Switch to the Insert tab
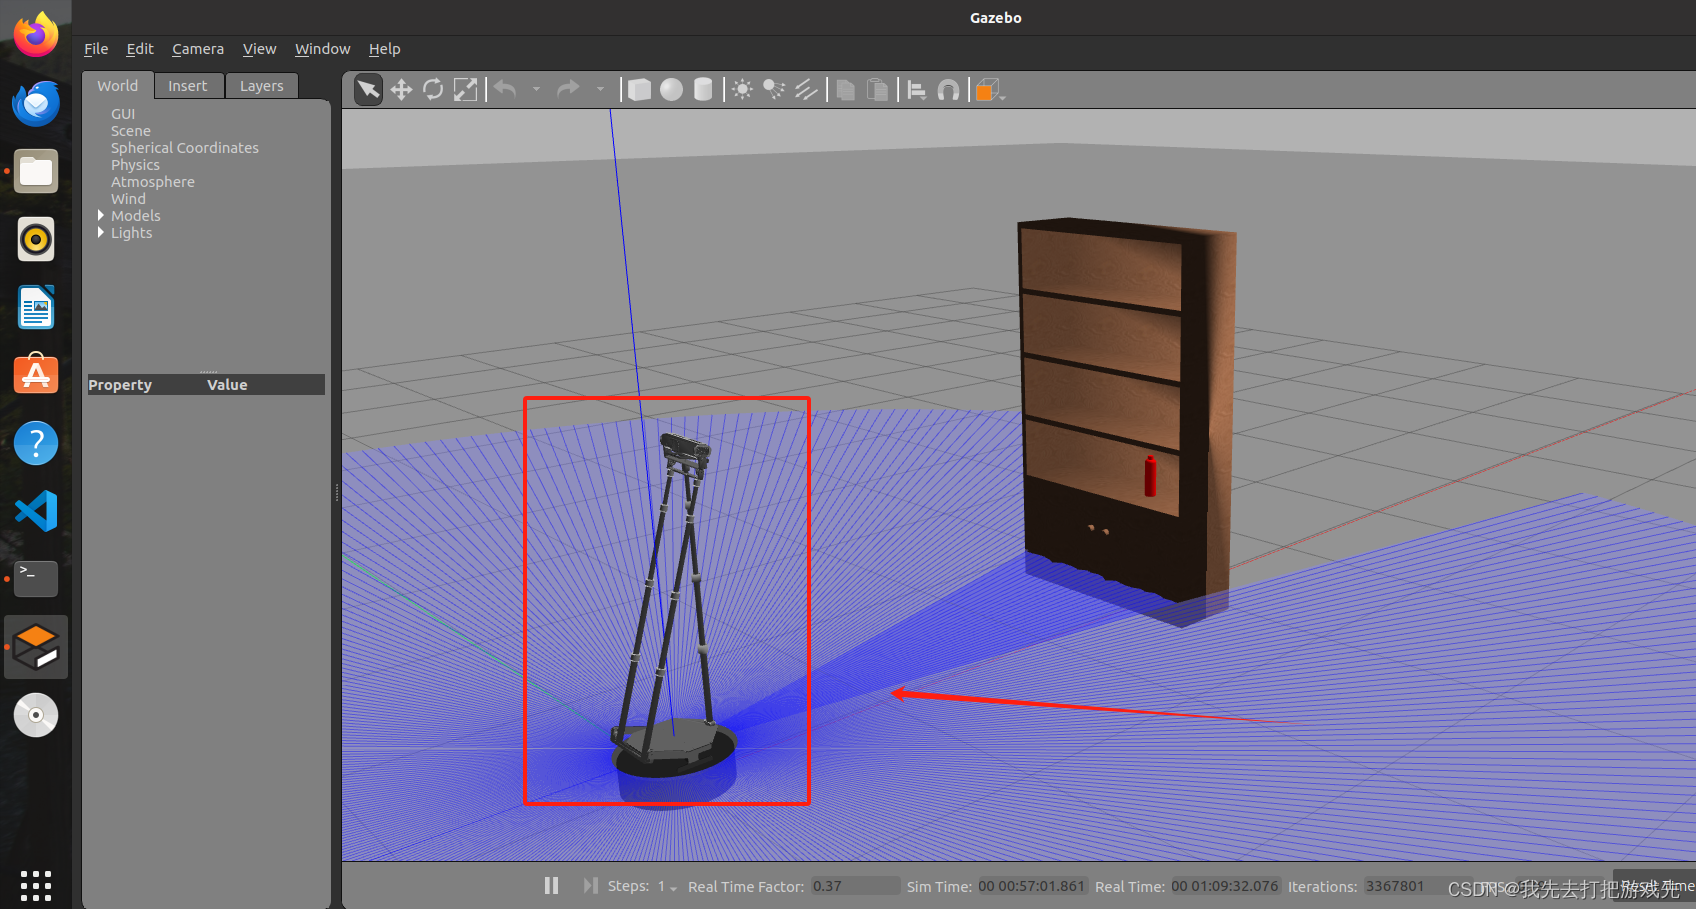The width and height of the screenshot is (1696, 909). [x=188, y=86]
